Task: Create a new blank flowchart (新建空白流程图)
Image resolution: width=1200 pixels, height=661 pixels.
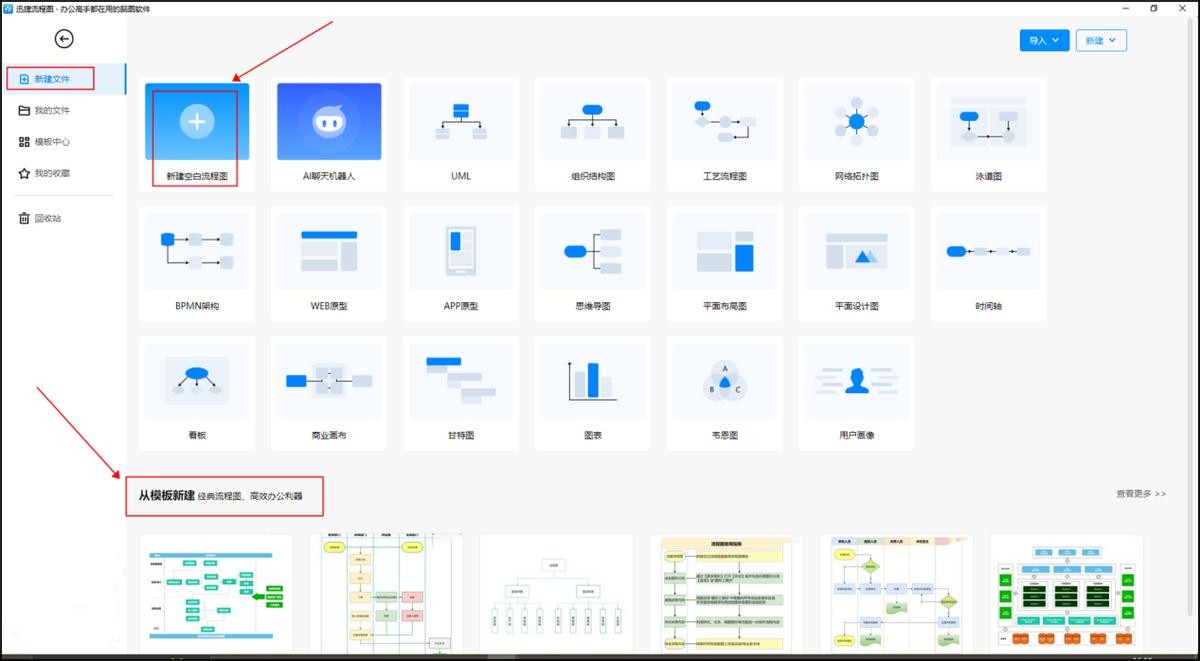Action: tap(197, 122)
